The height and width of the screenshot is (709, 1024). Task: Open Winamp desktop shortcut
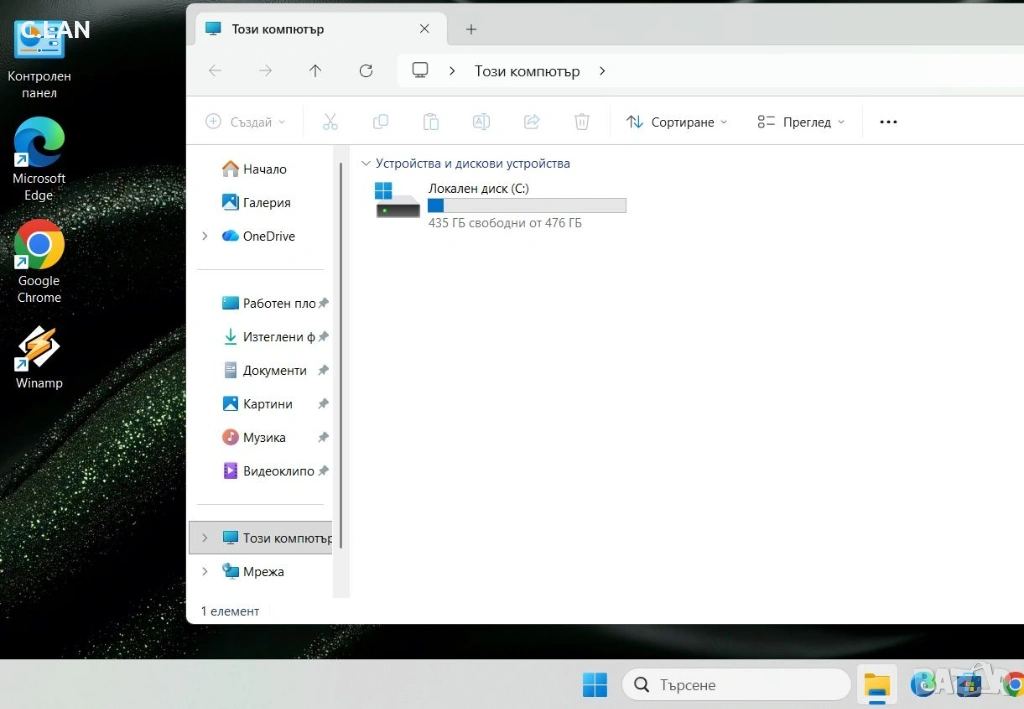click(x=39, y=357)
